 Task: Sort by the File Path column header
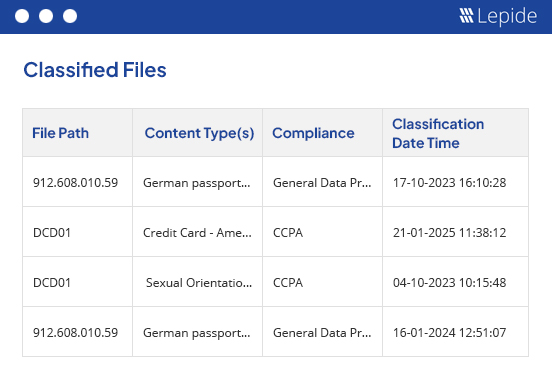60,133
